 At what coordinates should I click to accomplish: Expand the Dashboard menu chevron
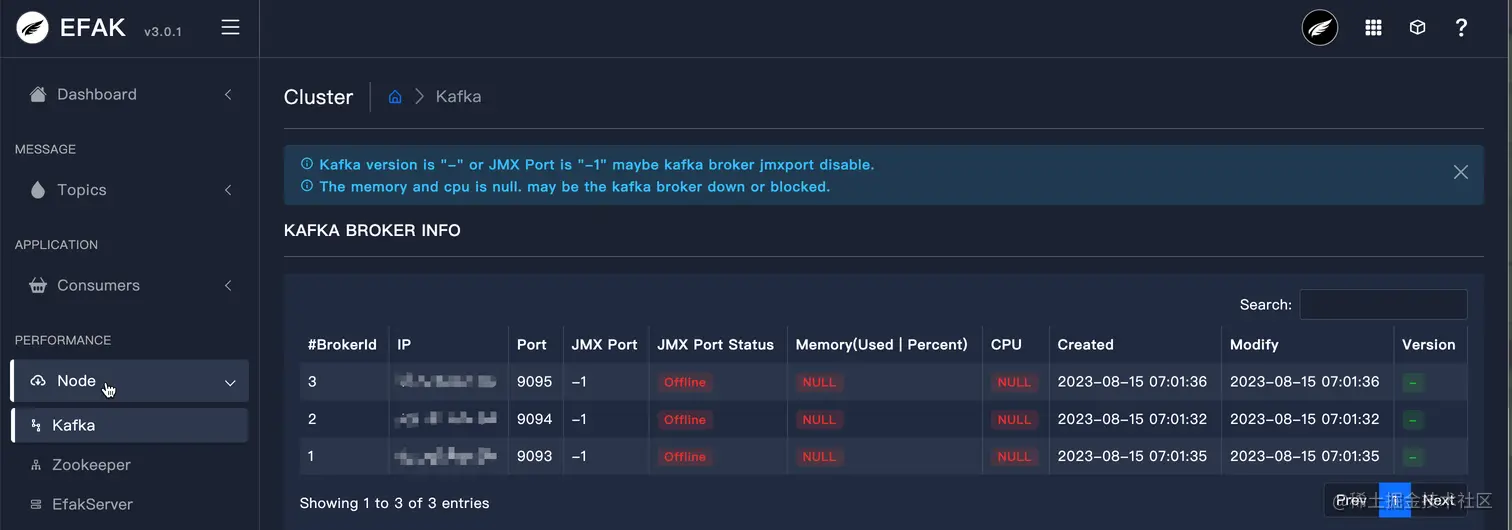(x=228, y=94)
